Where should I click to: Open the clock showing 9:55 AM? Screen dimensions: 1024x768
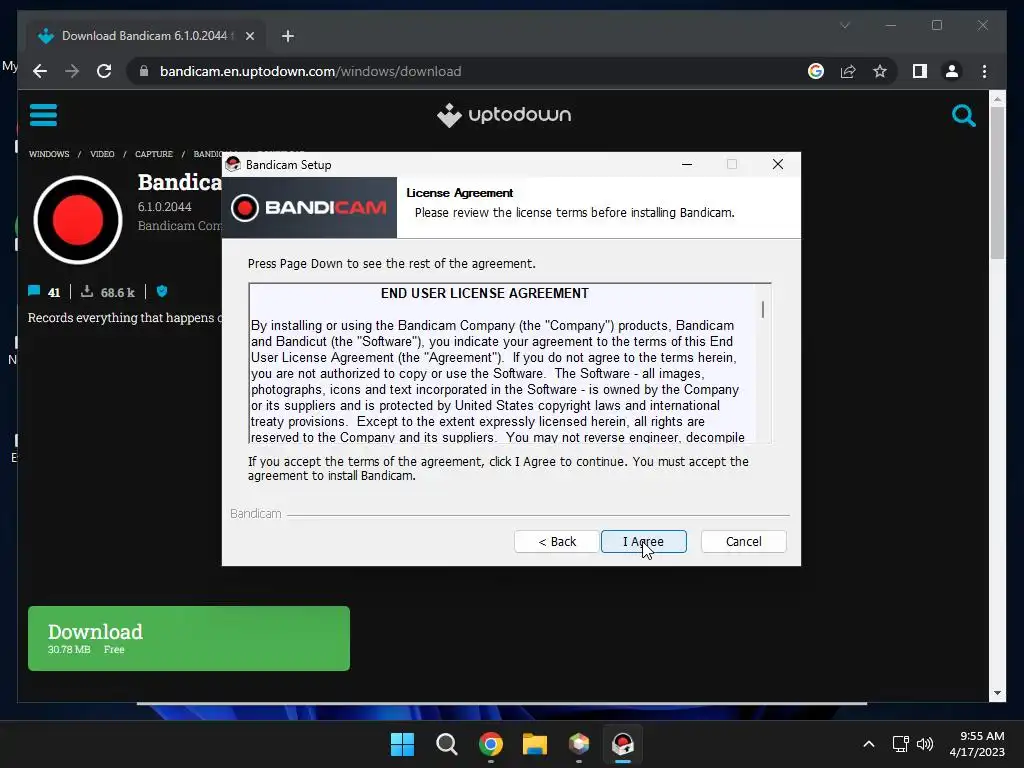click(x=977, y=744)
